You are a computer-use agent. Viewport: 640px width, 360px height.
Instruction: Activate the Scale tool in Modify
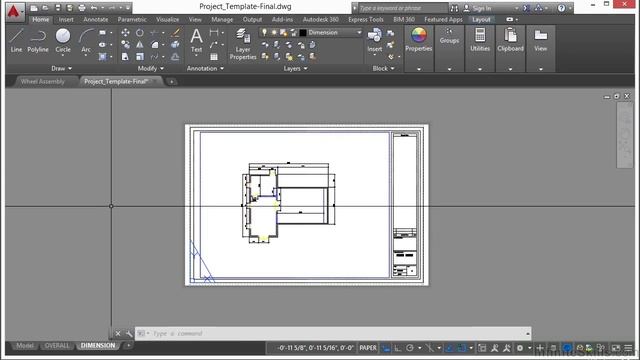(x=140, y=57)
